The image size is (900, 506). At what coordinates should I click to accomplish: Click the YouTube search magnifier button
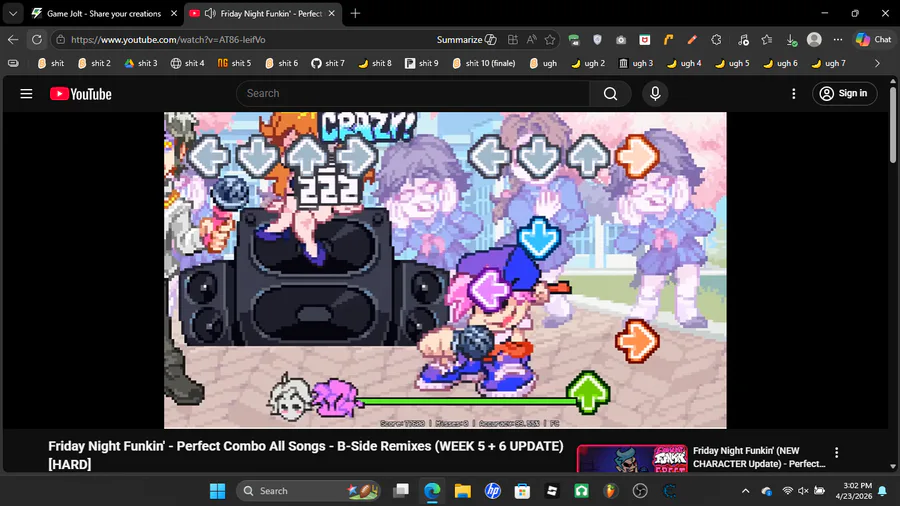610,94
